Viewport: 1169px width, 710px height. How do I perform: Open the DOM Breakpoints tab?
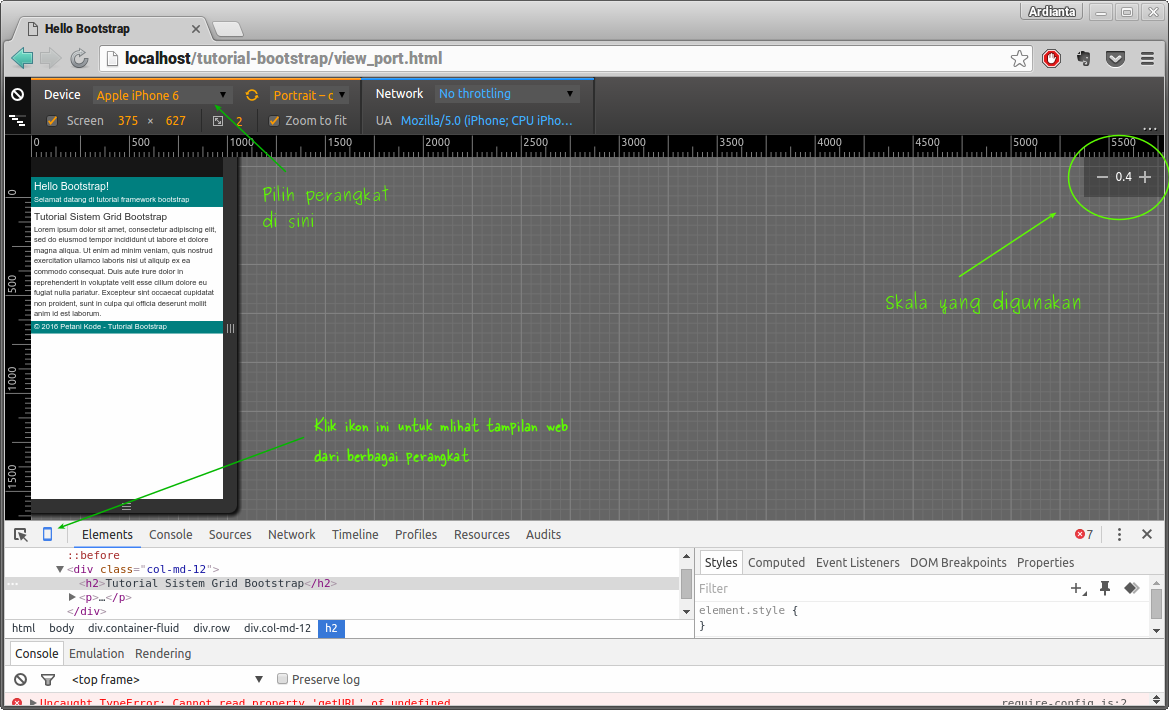(958, 562)
